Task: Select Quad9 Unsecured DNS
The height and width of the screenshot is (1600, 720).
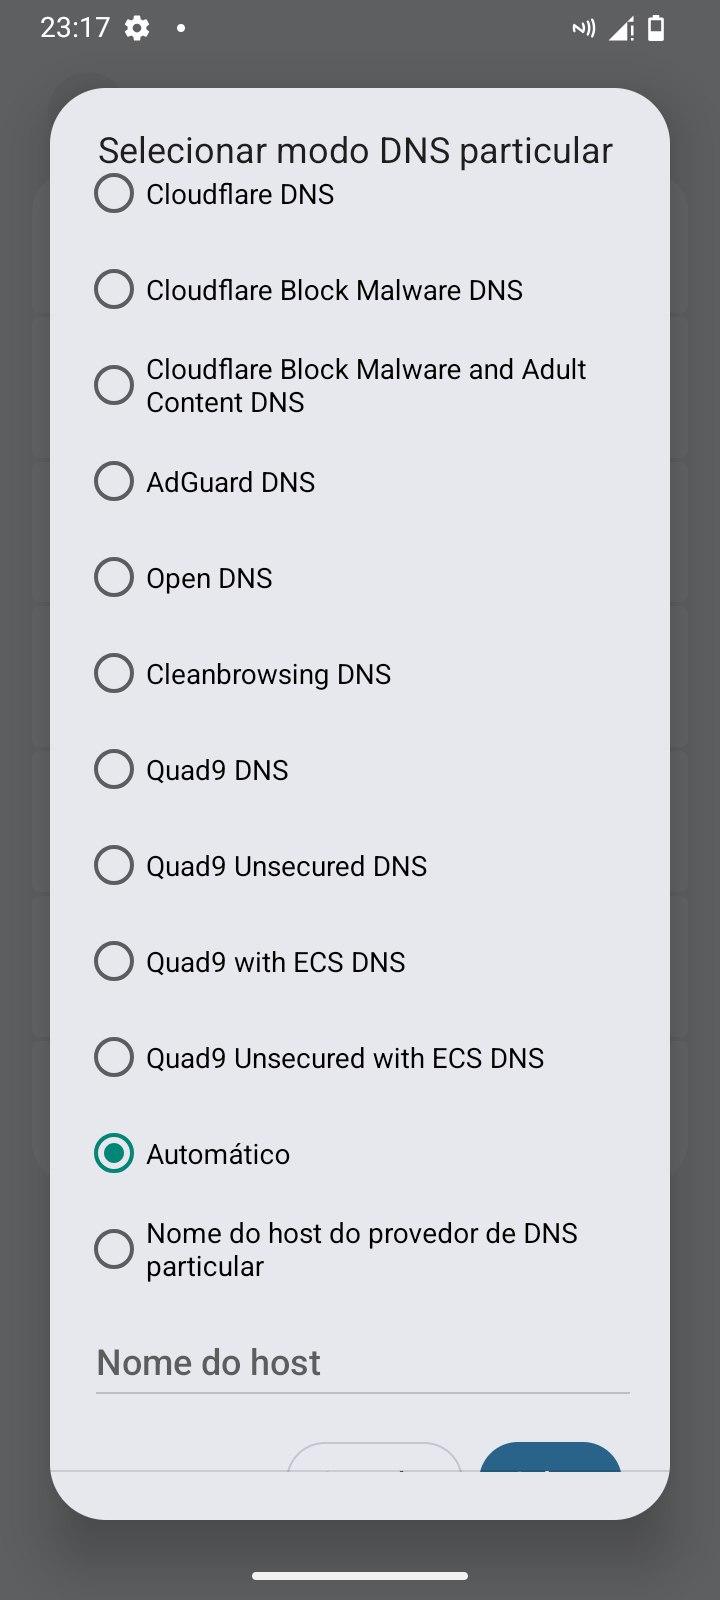Action: point(114,866)
